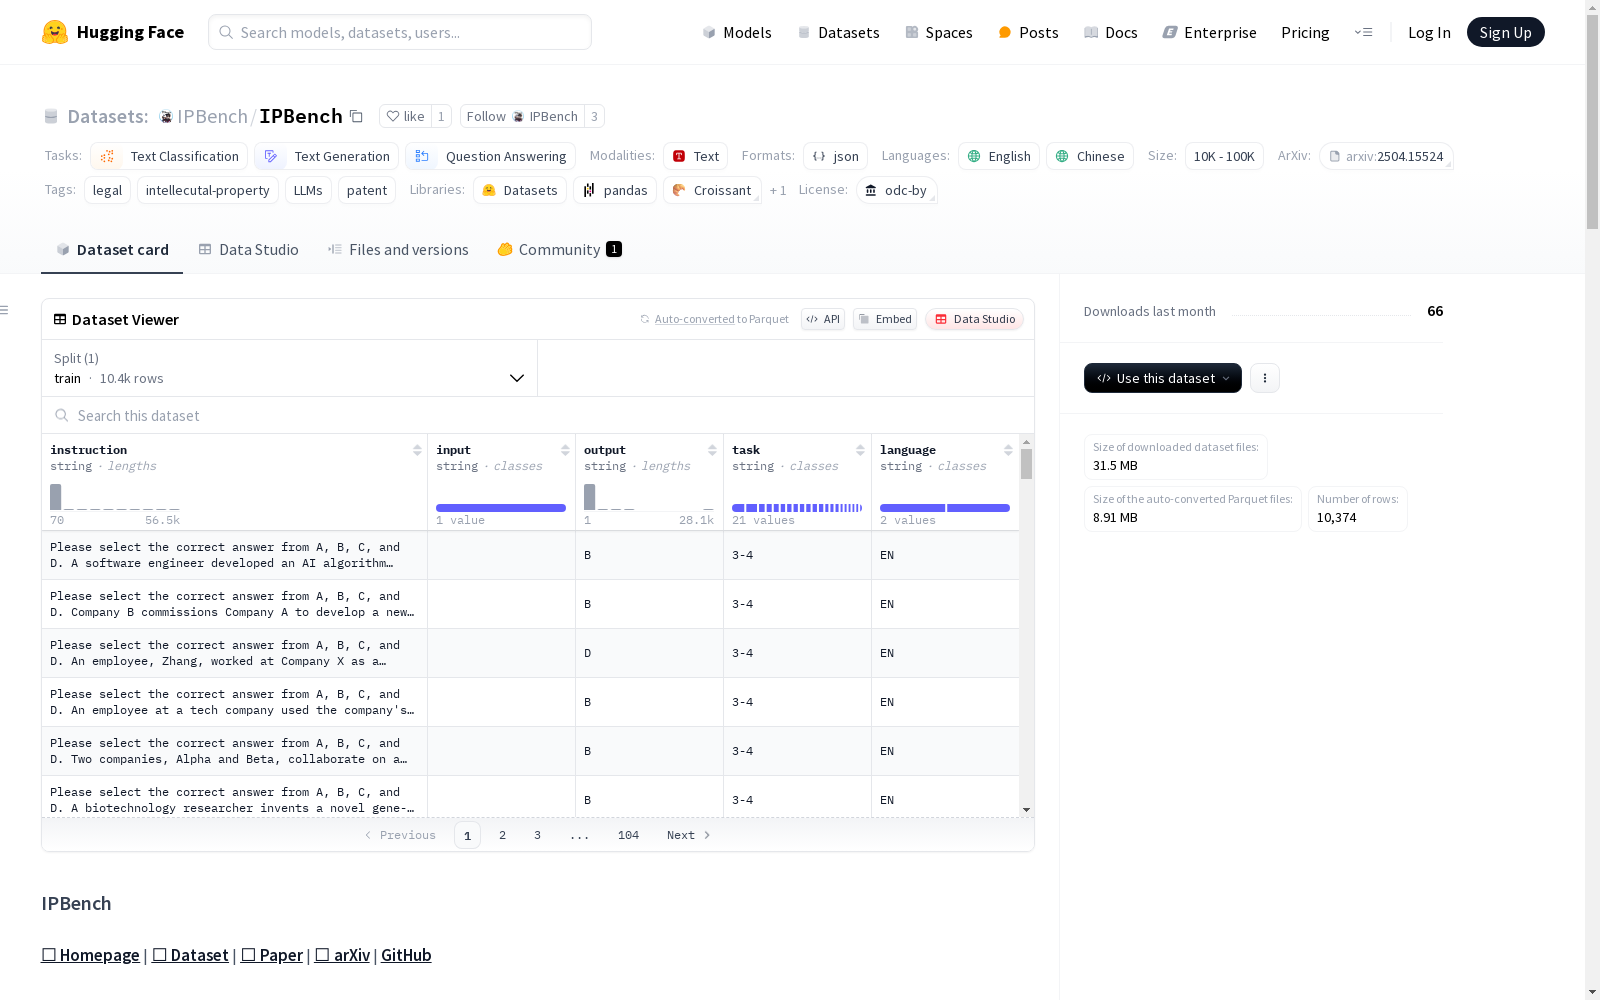This screenshot has height=1000, width=1600.
Task: Click the Question Answering task tag
Action: coord(490,156)
